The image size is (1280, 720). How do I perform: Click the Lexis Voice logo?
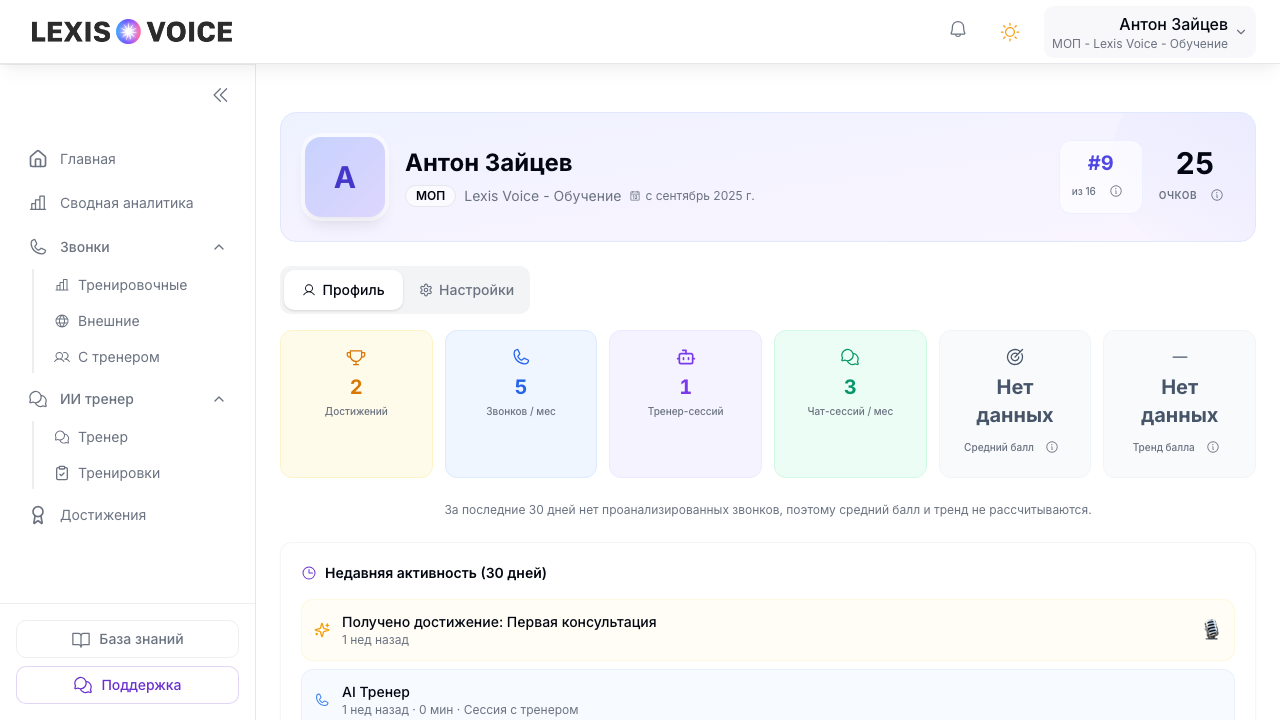pos(132,32)
